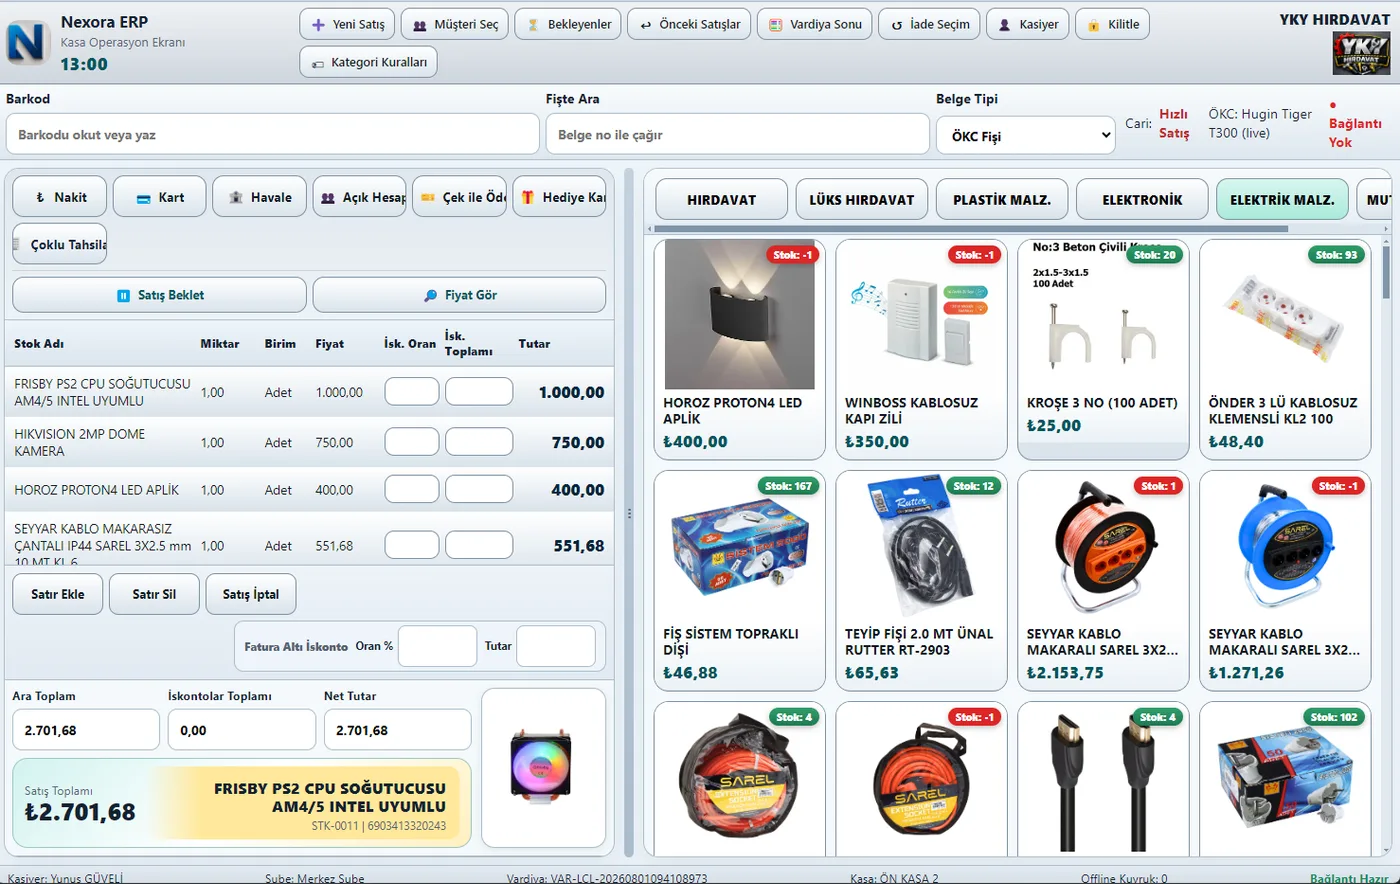Select the FRISBY PS2 CPU SOĞUTUCUSU cart row

(309, 392)
